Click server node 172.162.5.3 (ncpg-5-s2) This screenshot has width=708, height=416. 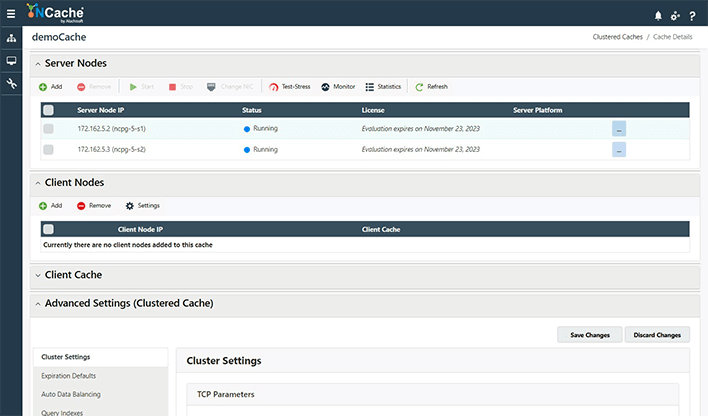point(112,150)
